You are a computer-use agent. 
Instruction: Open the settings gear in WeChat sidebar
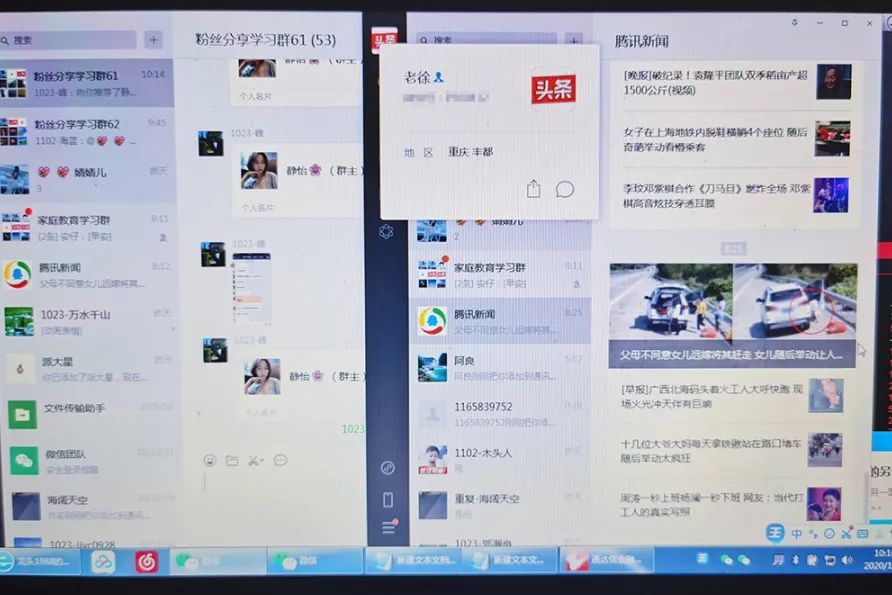coord(387,230)
